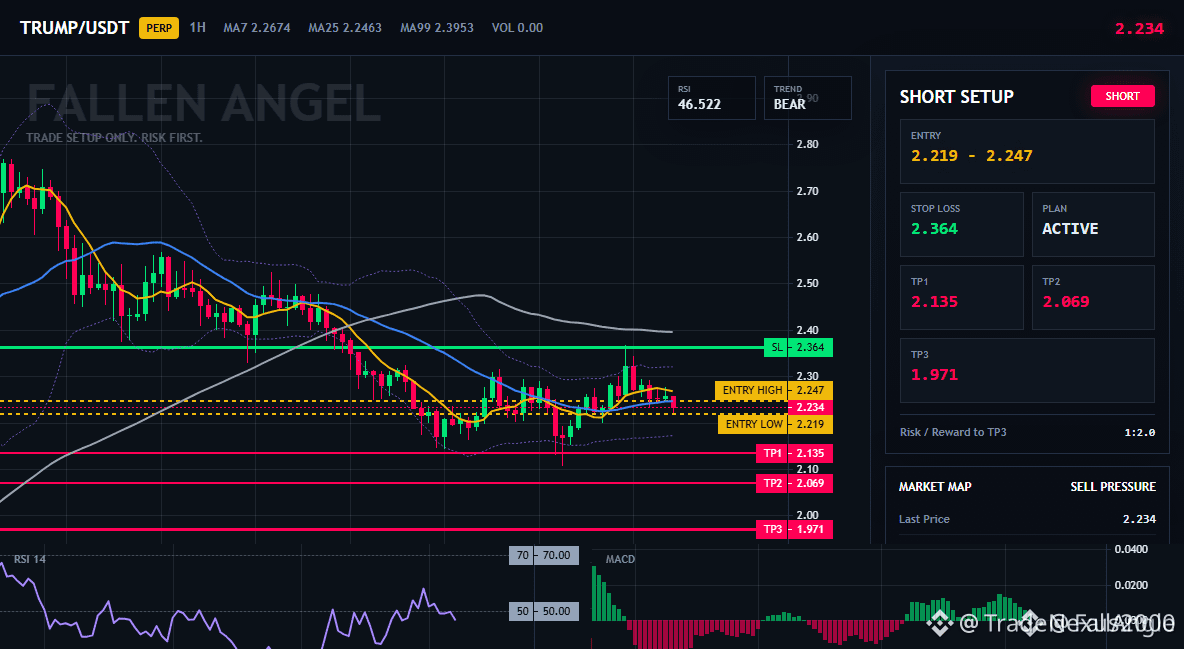Image resolution: width=1184 pixels, height=649 pixels.
Task: Click the TP2 2.069 chart tag
Action: 794,483
